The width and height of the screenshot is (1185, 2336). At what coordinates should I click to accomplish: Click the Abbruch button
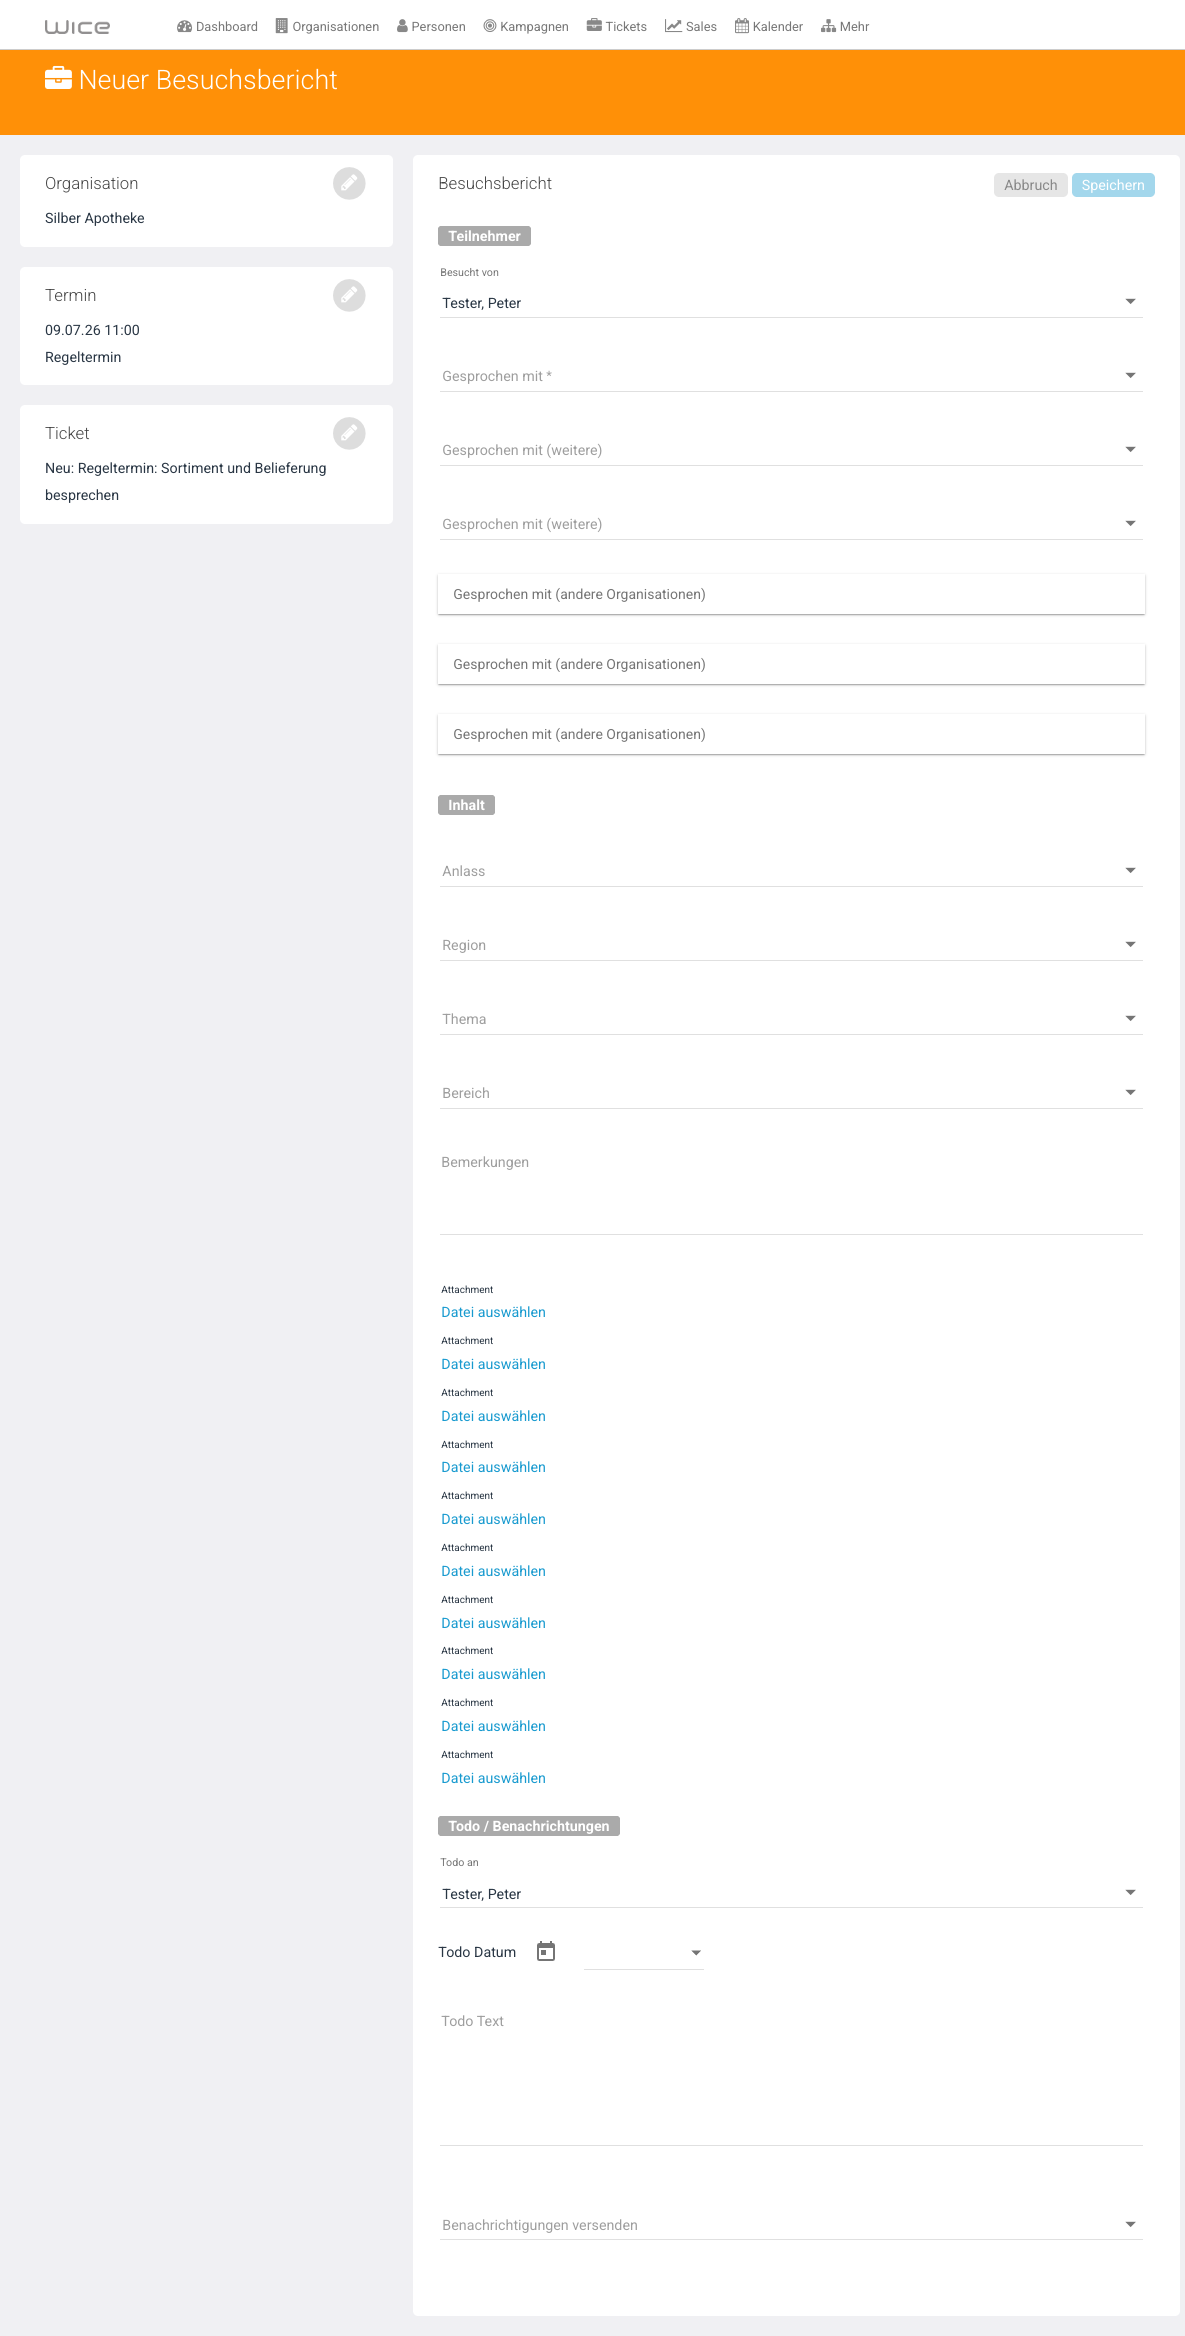tap(1030, 185)
